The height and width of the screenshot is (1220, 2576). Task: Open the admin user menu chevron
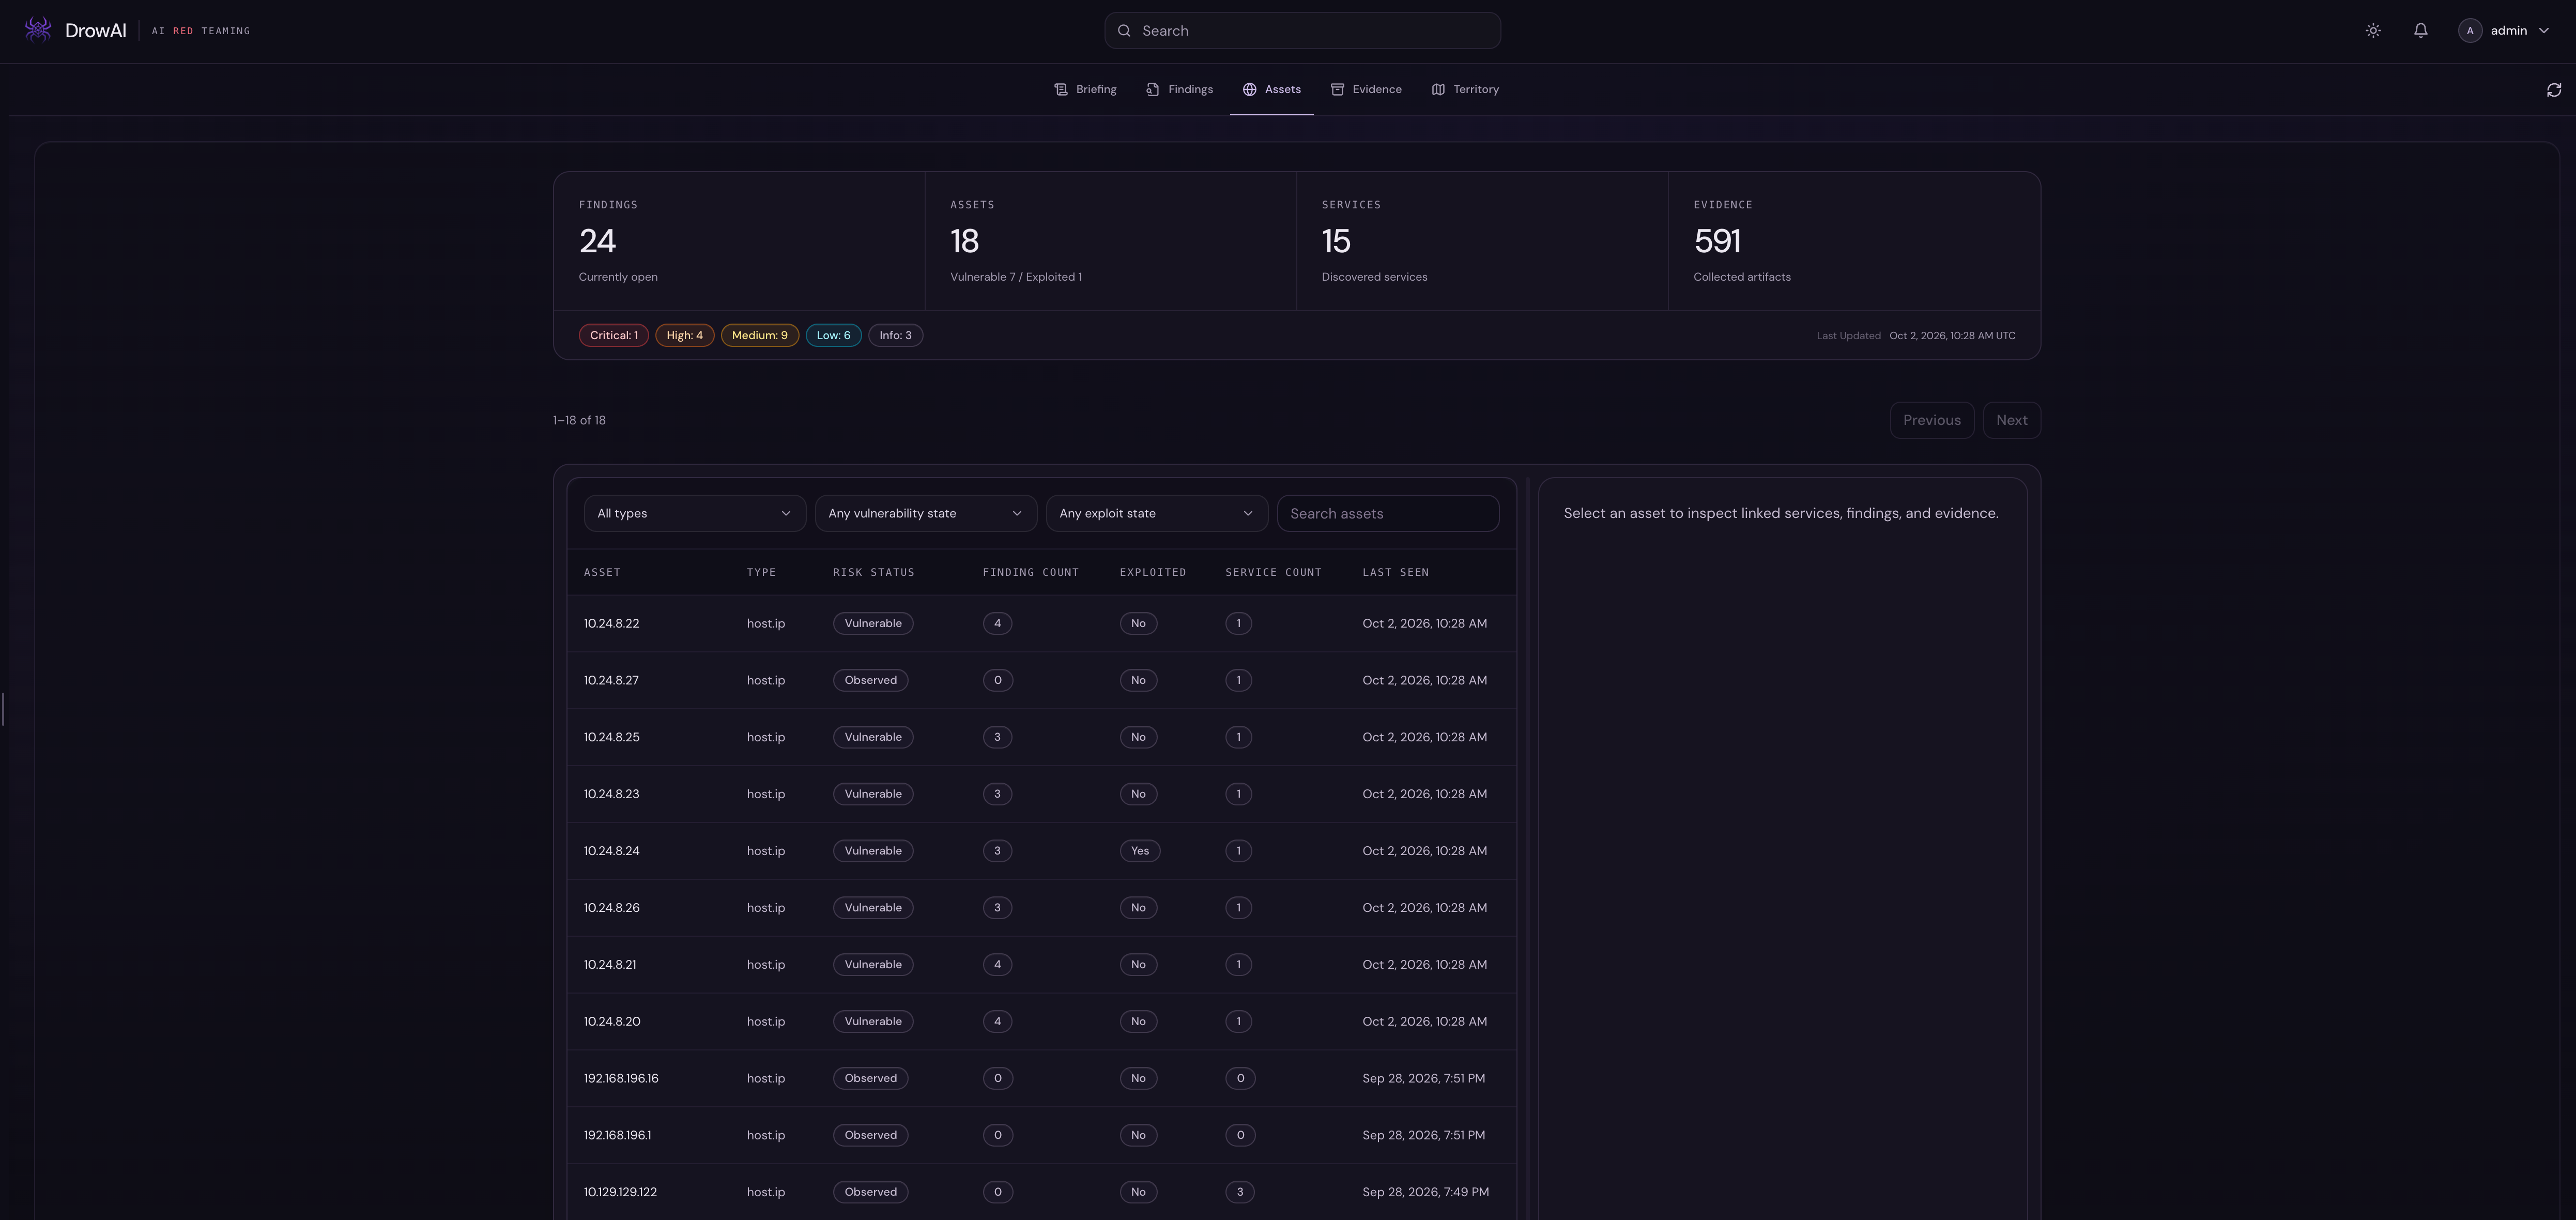(2543, 31)
